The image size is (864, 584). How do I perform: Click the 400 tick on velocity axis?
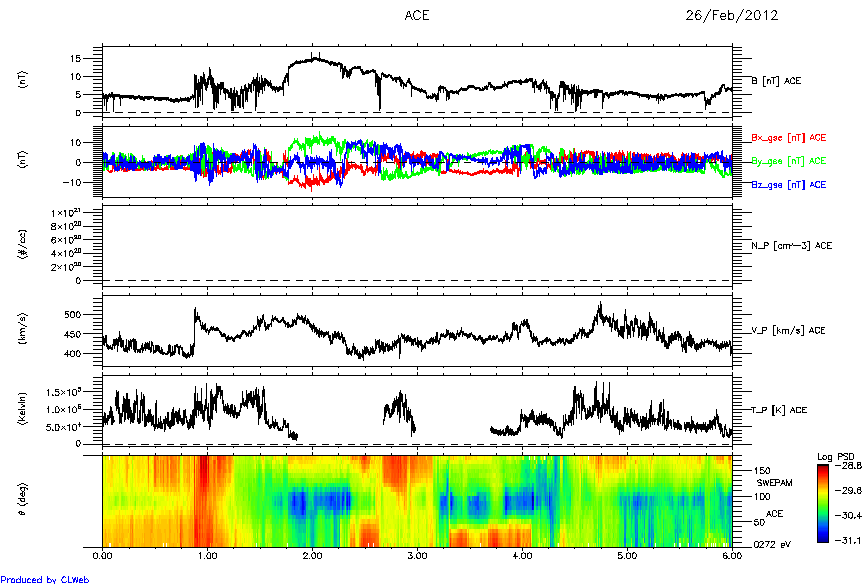[72, 354]
